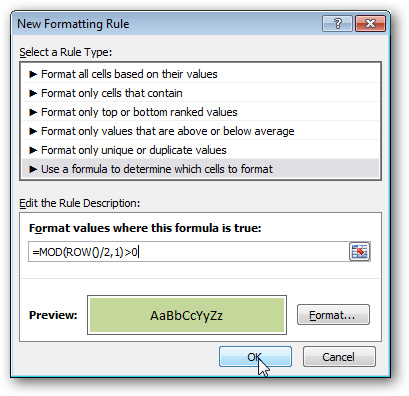Click the arrow bullet before 'Format only cells that contain'
The height and width of the screenshot is (396, 409).
pos(33,93)
